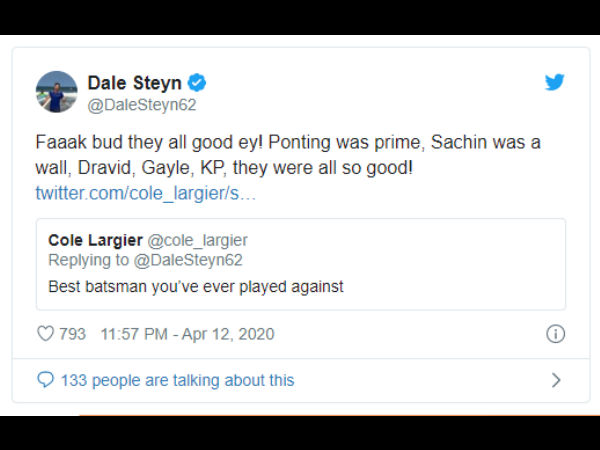Open Dale Steyn's profile avatar picture
The width and height of the screenshot is (600, 450).
[56, 91]
